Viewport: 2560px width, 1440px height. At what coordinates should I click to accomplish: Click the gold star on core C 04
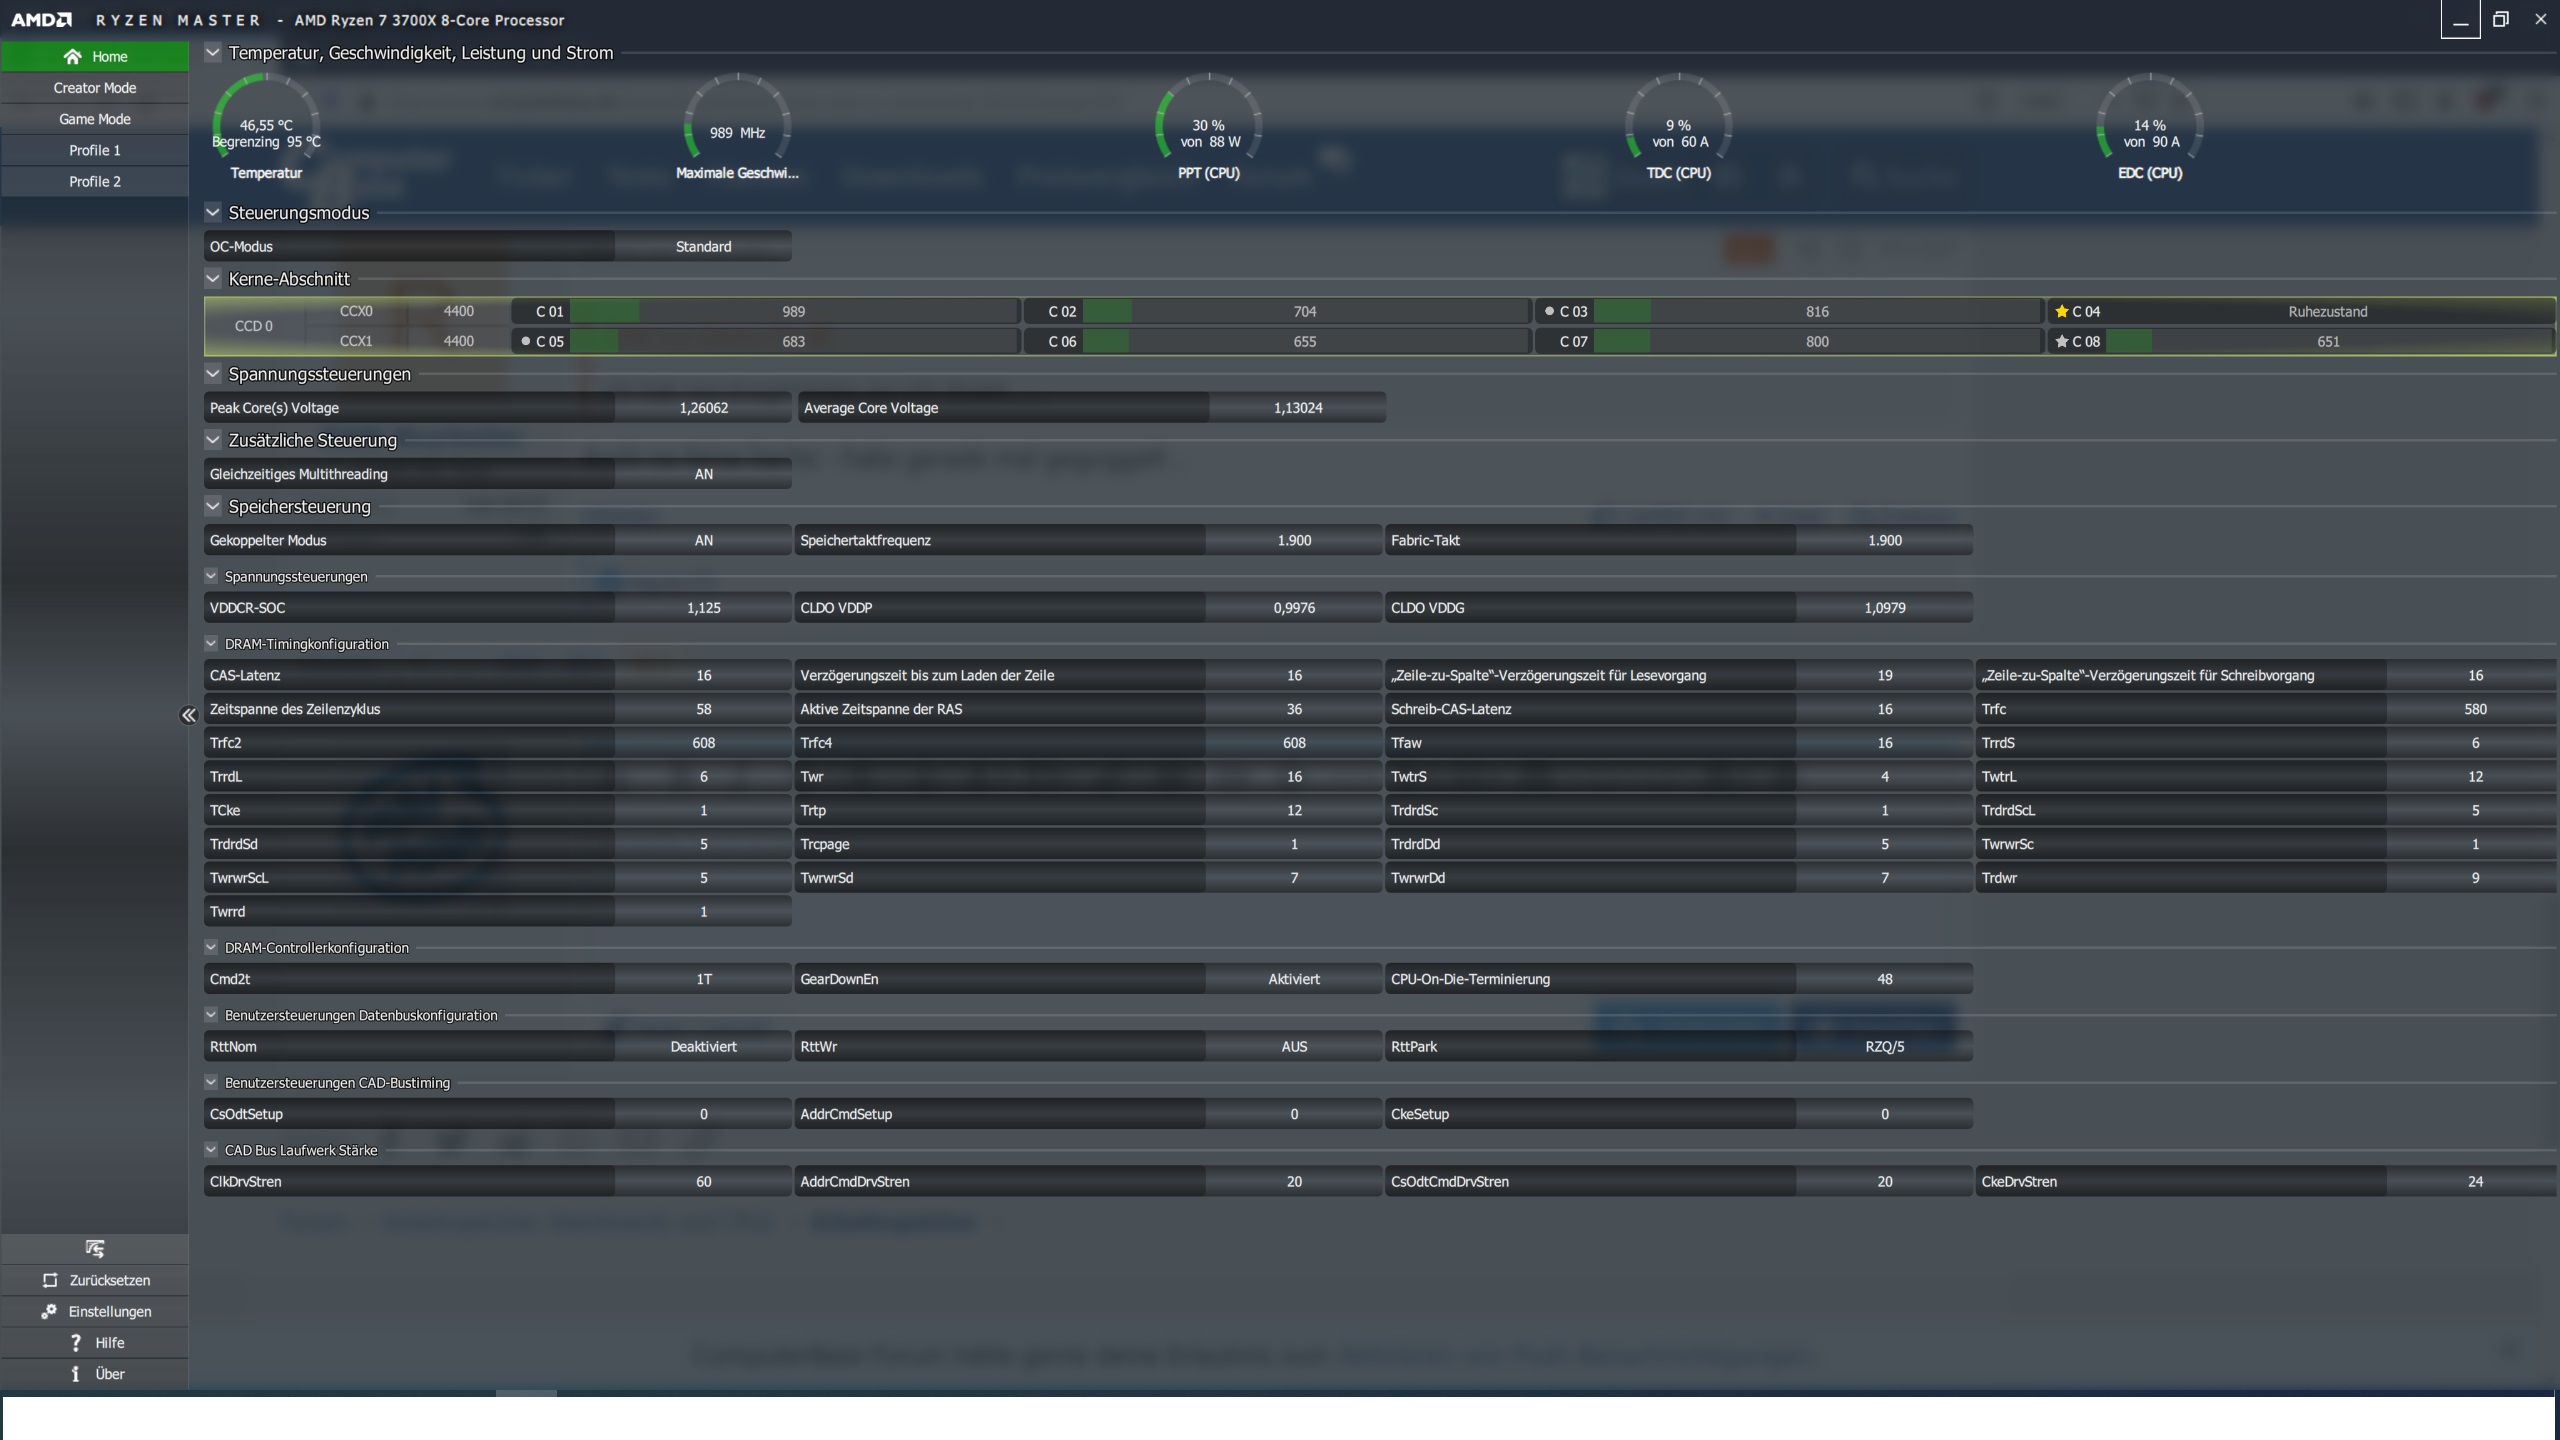[2061, 312]
